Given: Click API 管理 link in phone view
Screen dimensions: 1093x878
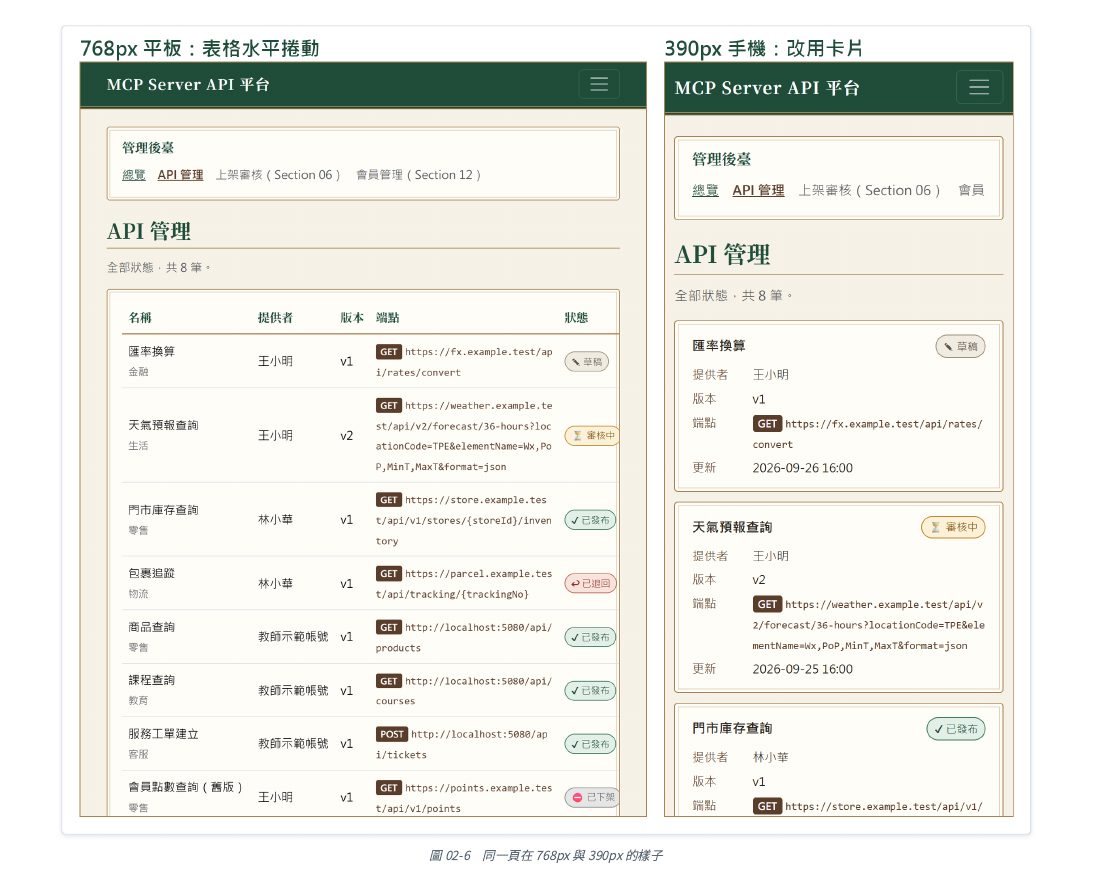Looking at the screenshot, I should 758,190.
